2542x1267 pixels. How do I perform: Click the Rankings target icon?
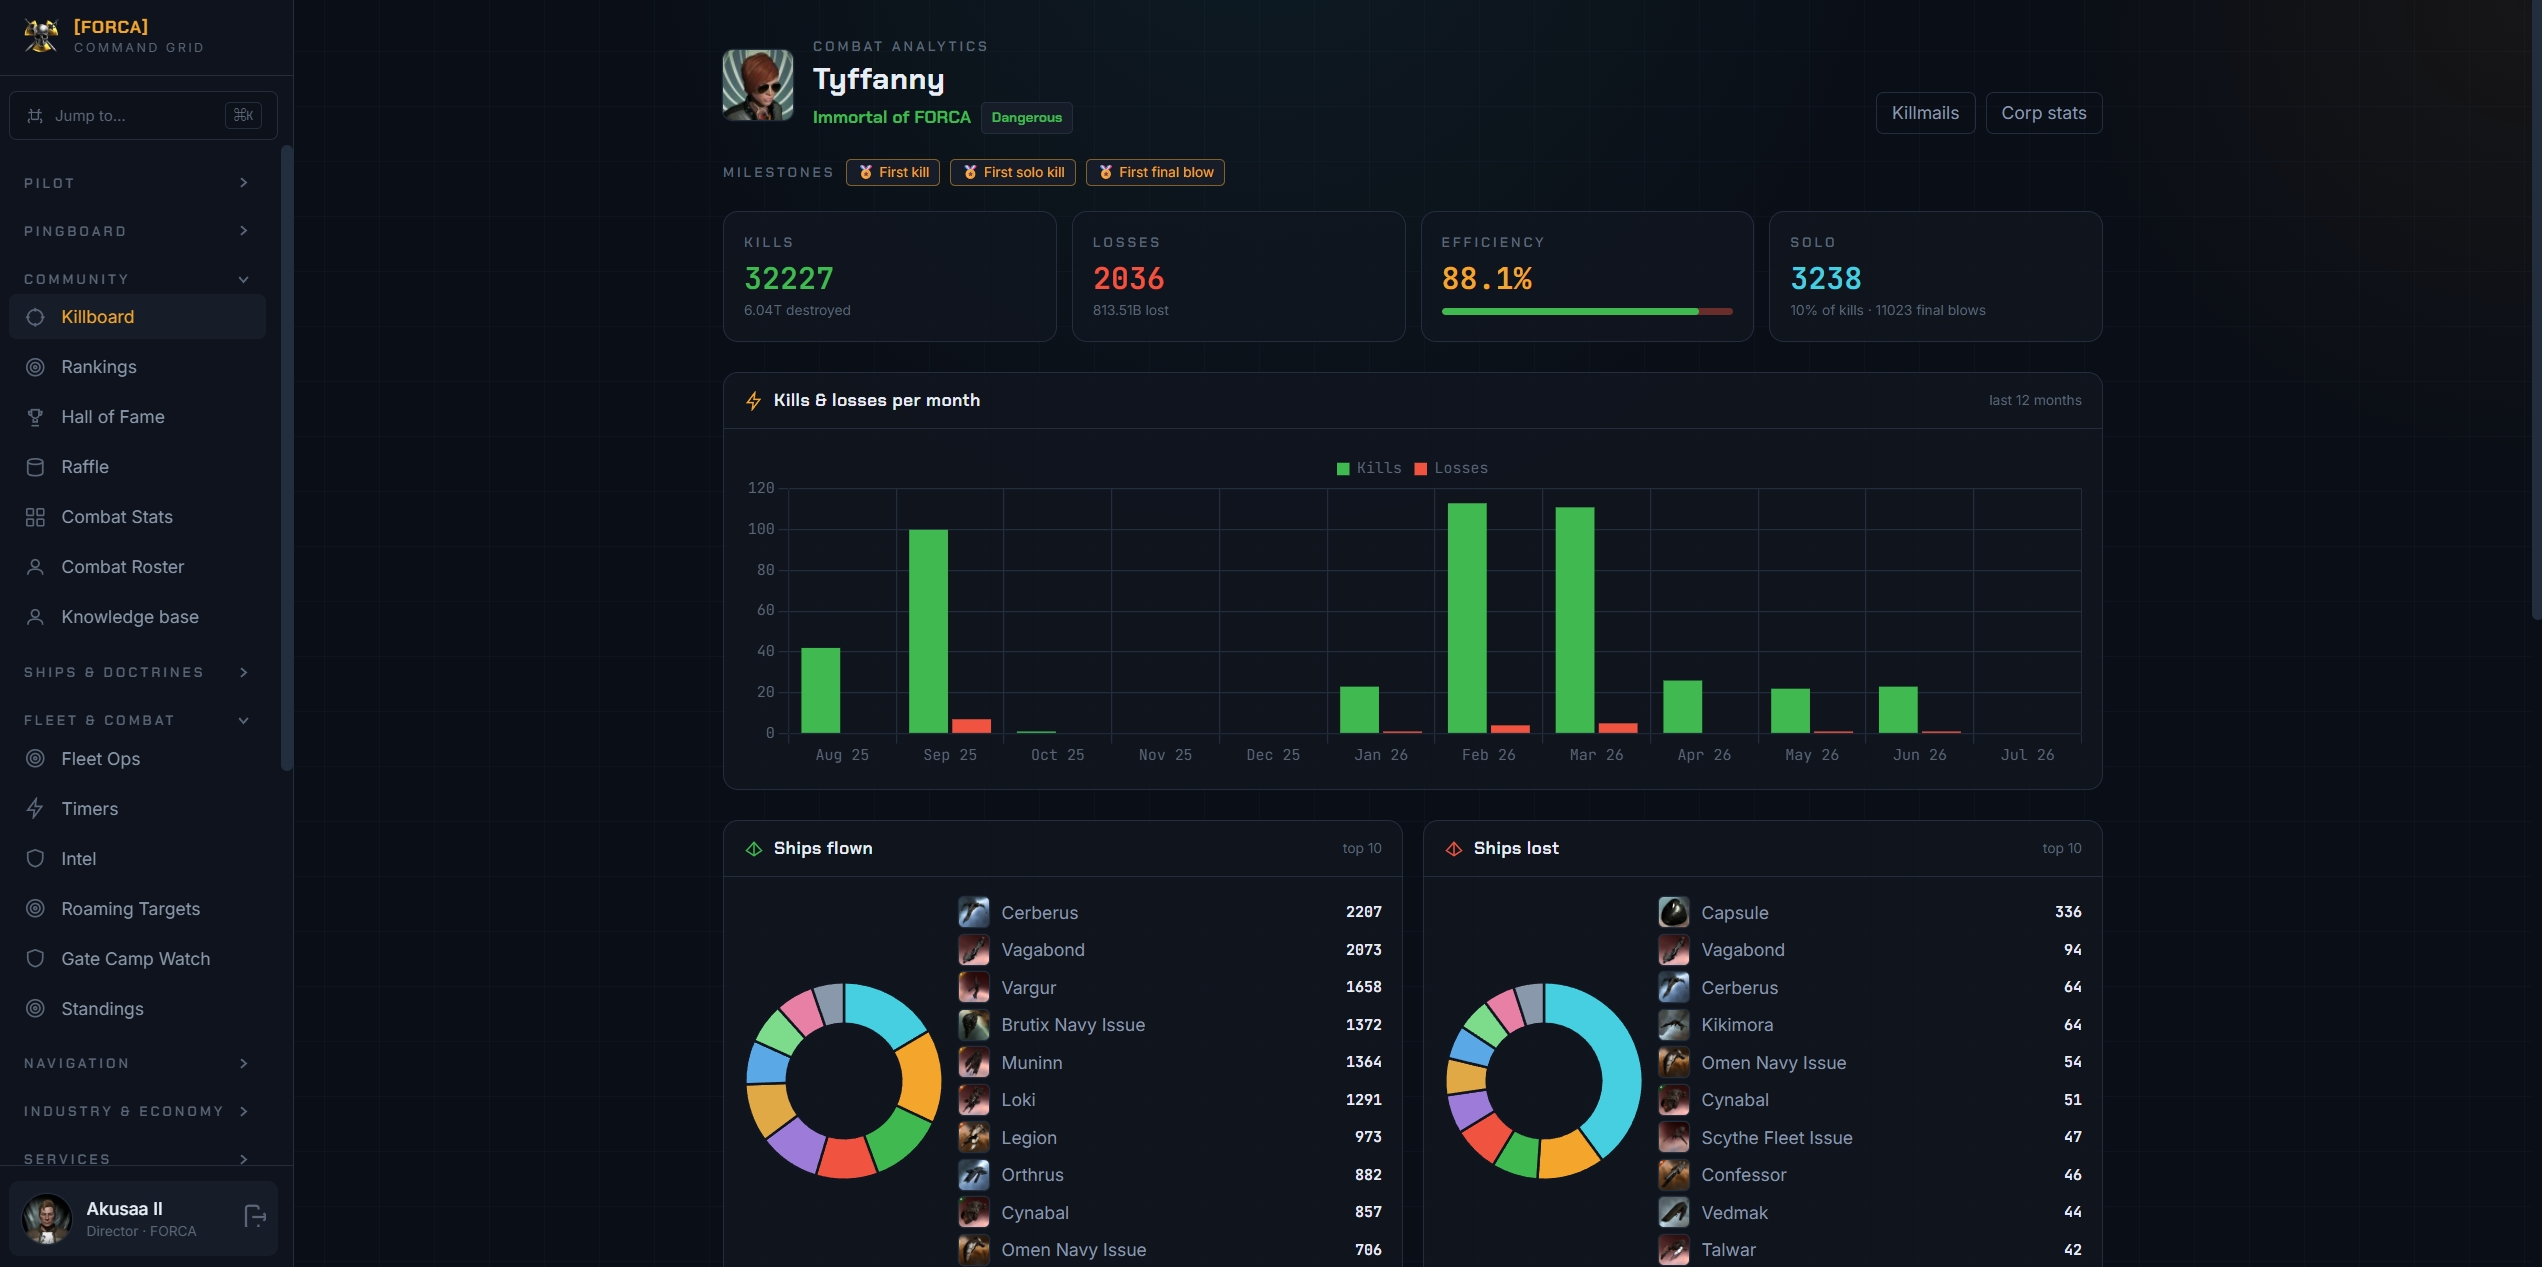pyautogui.click(x=35, y=367)
